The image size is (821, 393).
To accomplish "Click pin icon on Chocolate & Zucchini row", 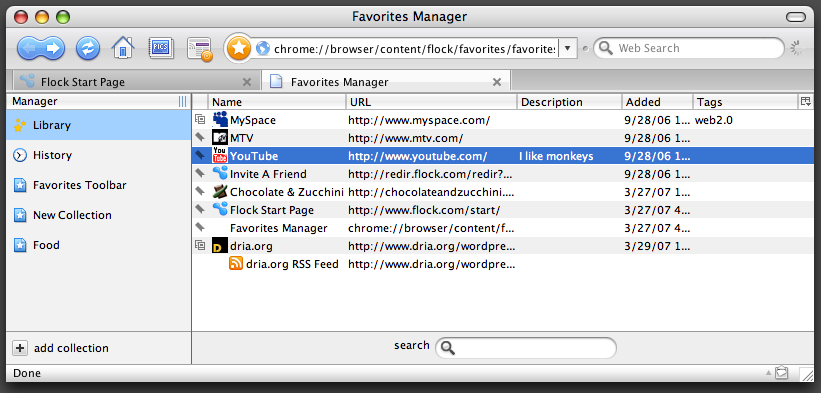I will point(199,190).
